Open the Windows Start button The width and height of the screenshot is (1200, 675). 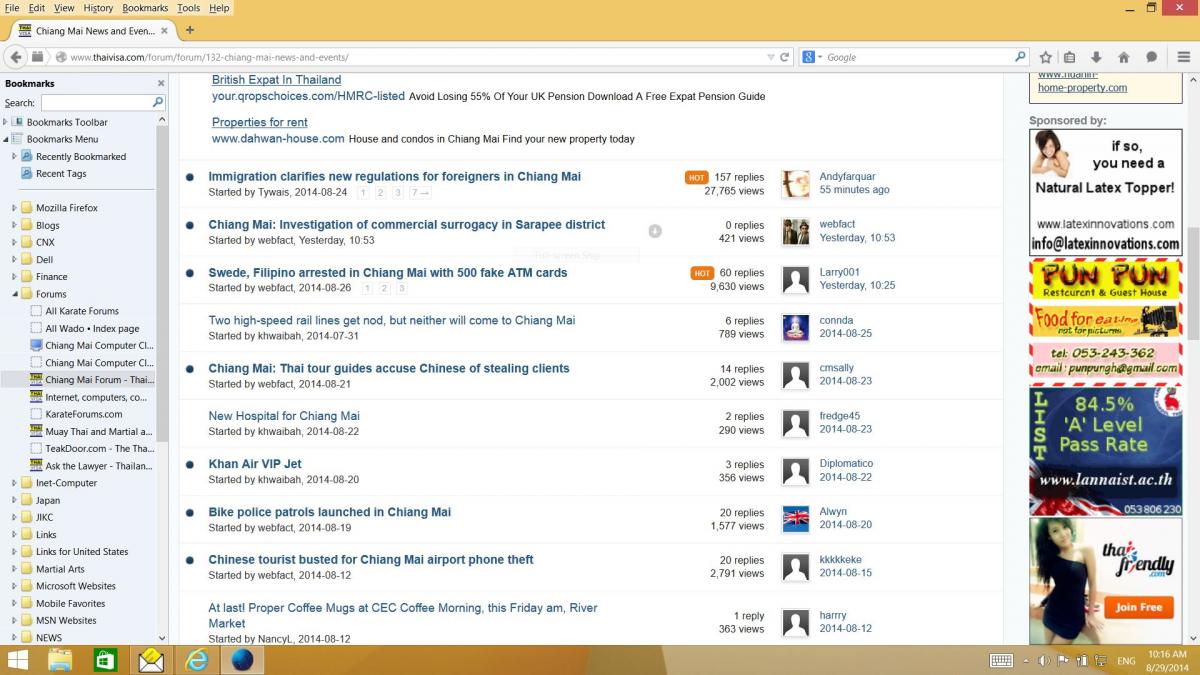18,660
